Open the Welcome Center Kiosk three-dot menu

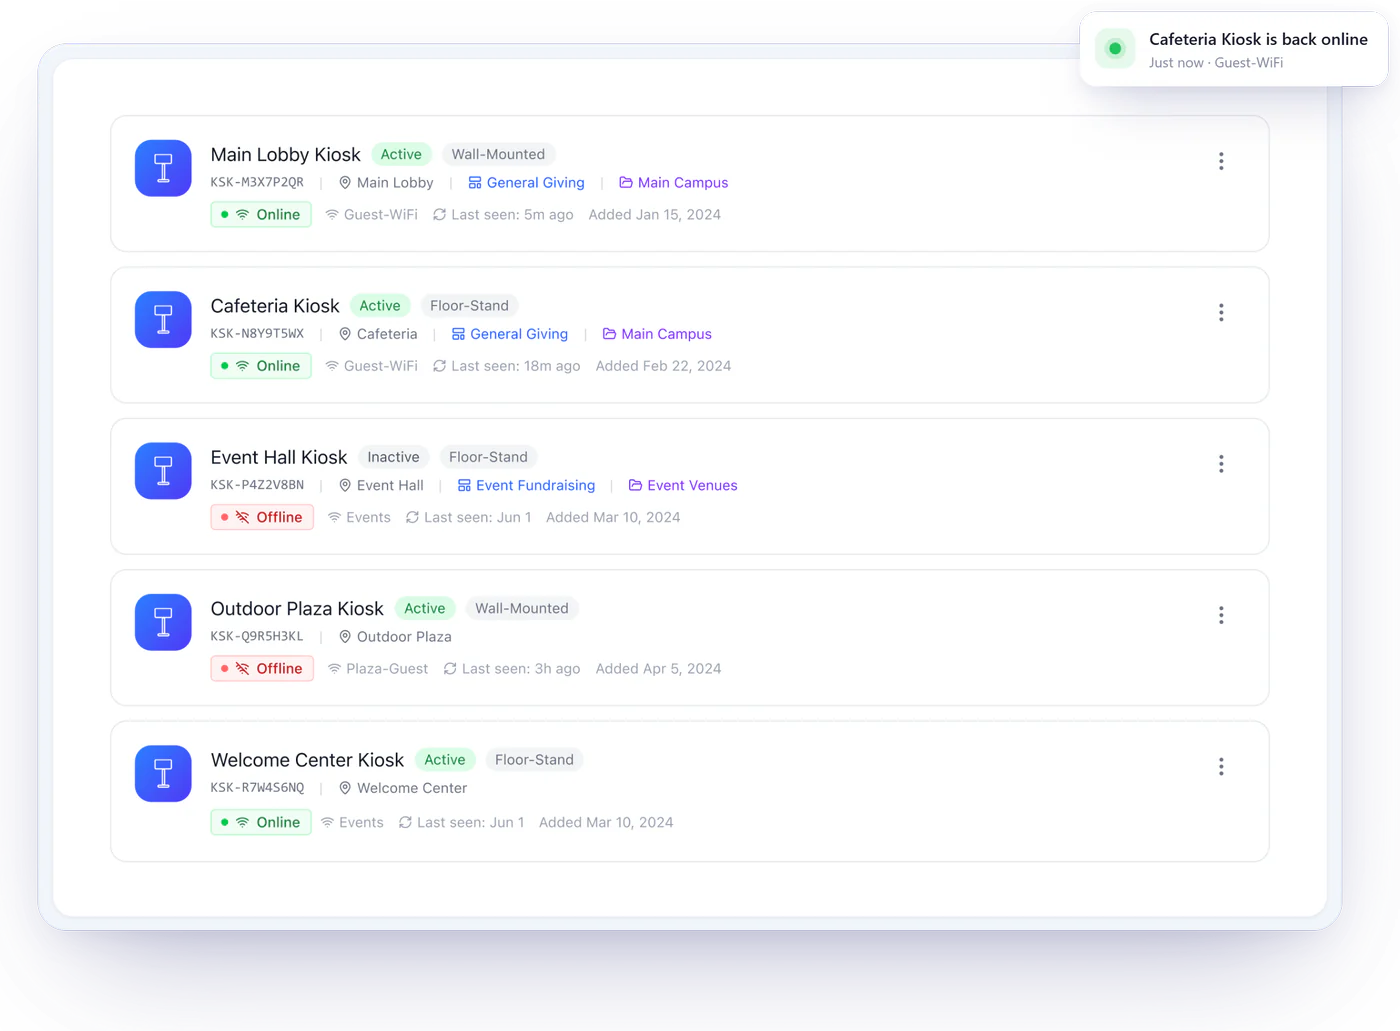[x=1221, y=766]
